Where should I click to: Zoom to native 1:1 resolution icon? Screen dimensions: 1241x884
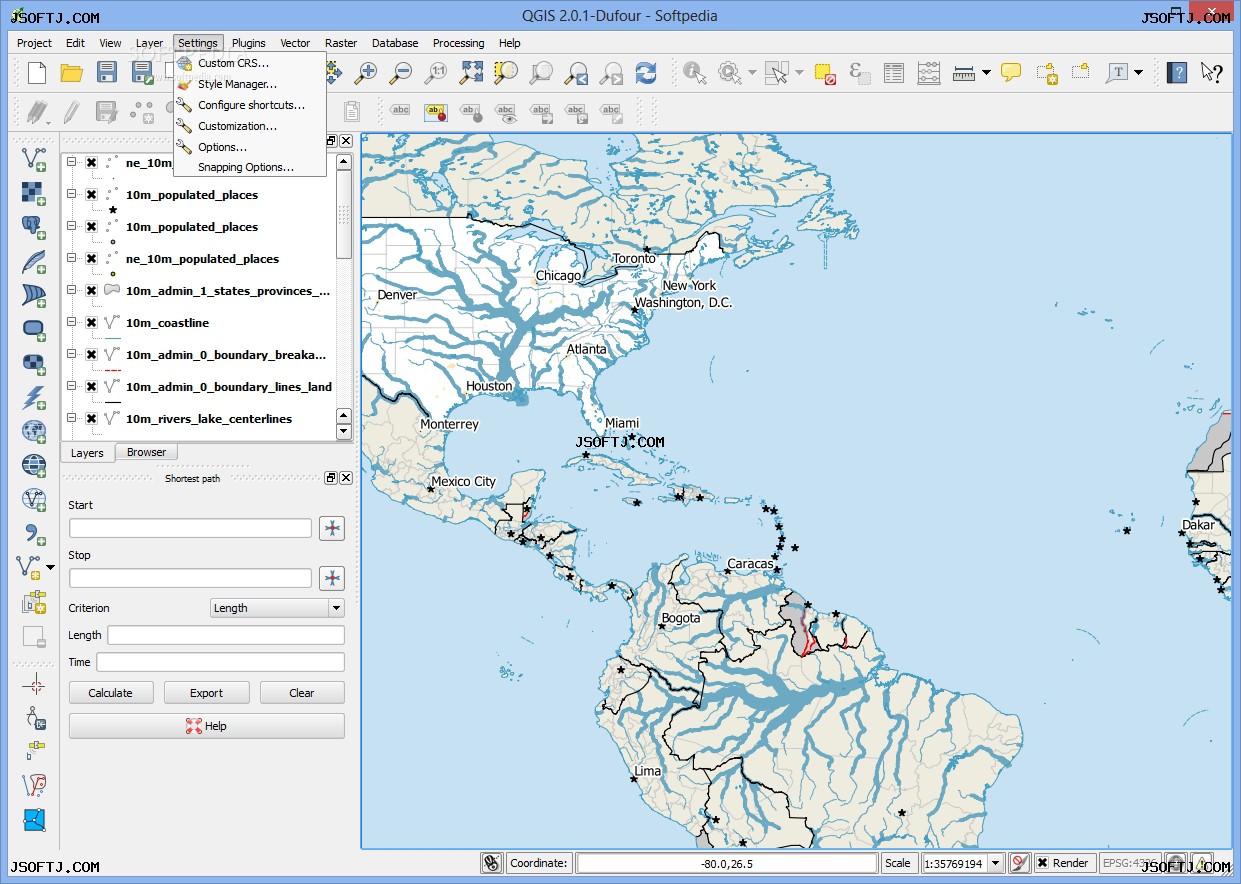[436, 72]
